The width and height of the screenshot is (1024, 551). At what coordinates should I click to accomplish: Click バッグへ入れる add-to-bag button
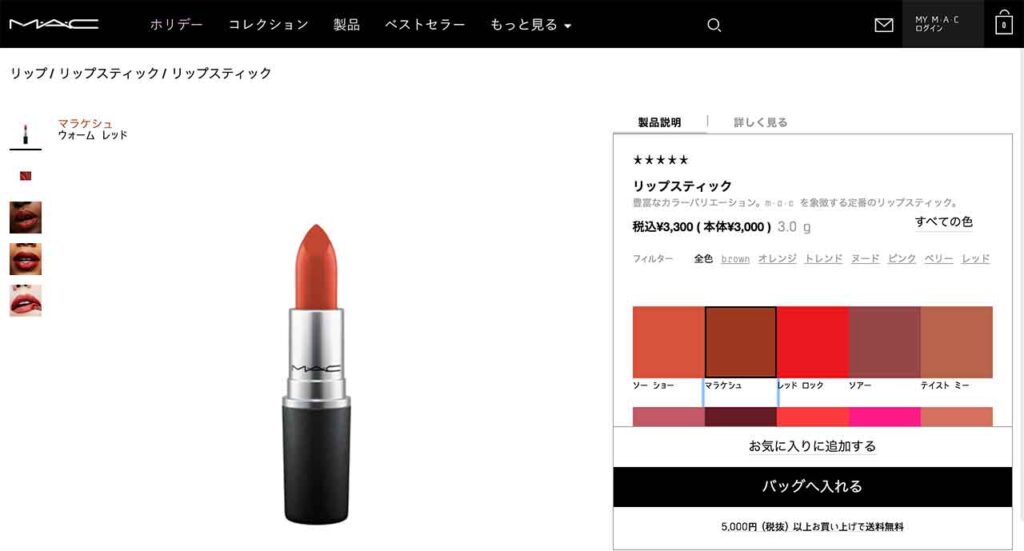point(812,486)
